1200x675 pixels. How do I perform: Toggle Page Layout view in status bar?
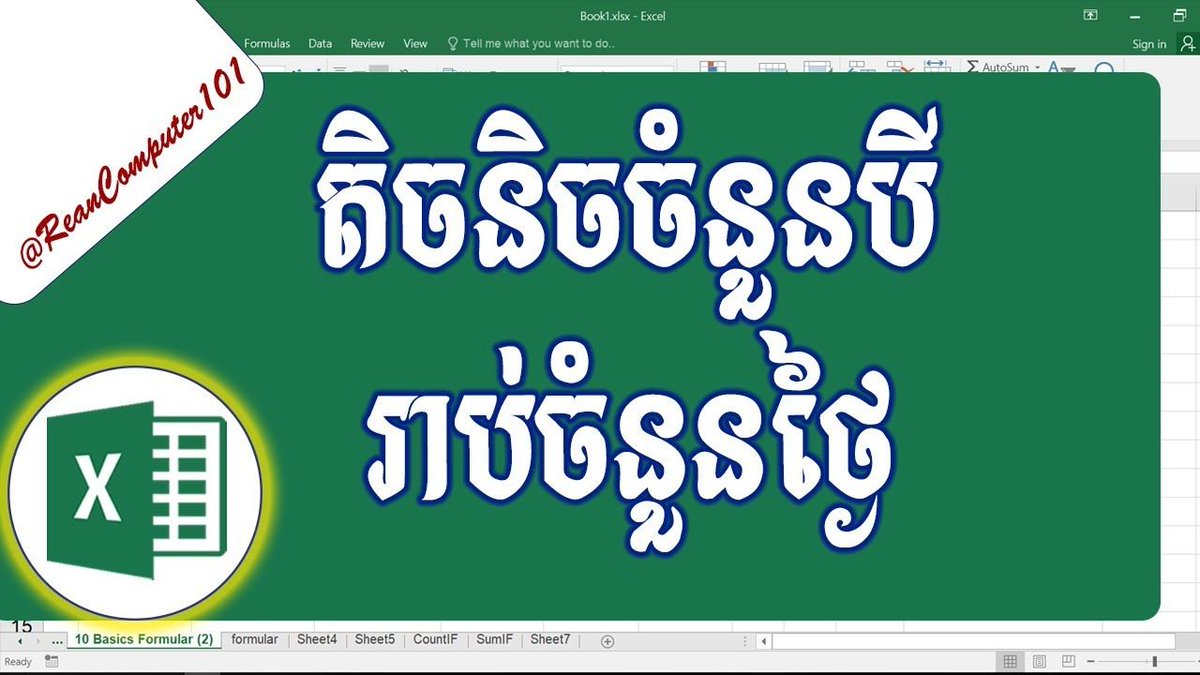(1038, 660)
